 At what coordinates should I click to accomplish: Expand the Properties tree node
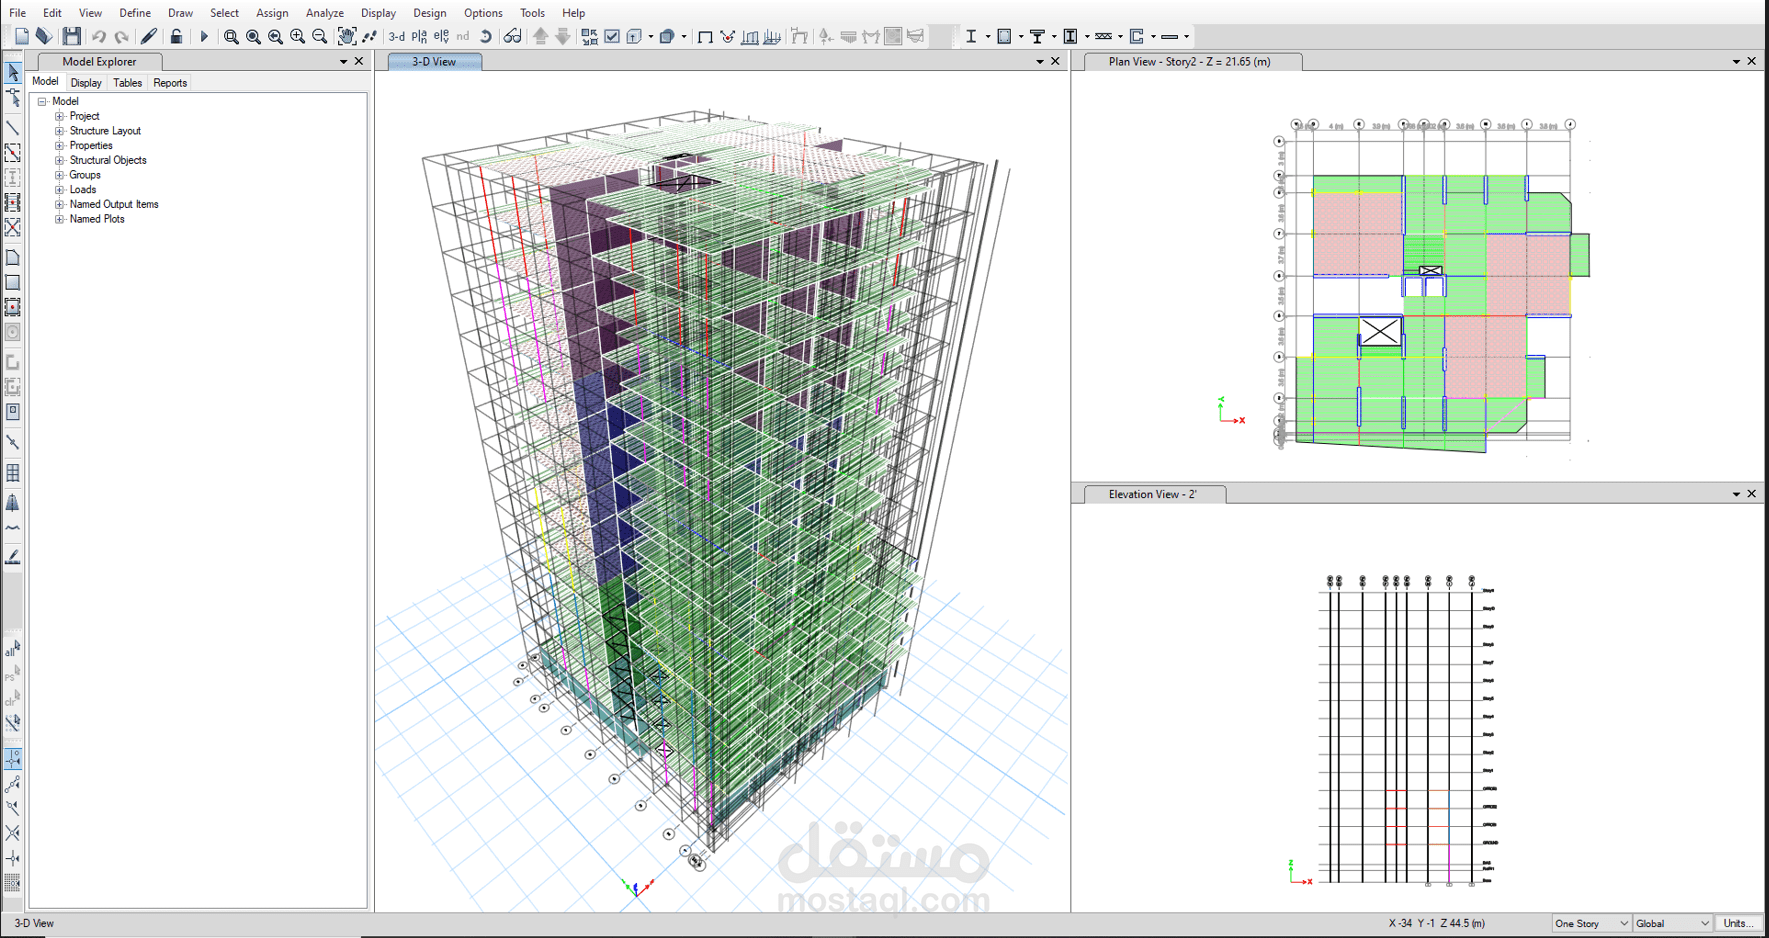59,146
